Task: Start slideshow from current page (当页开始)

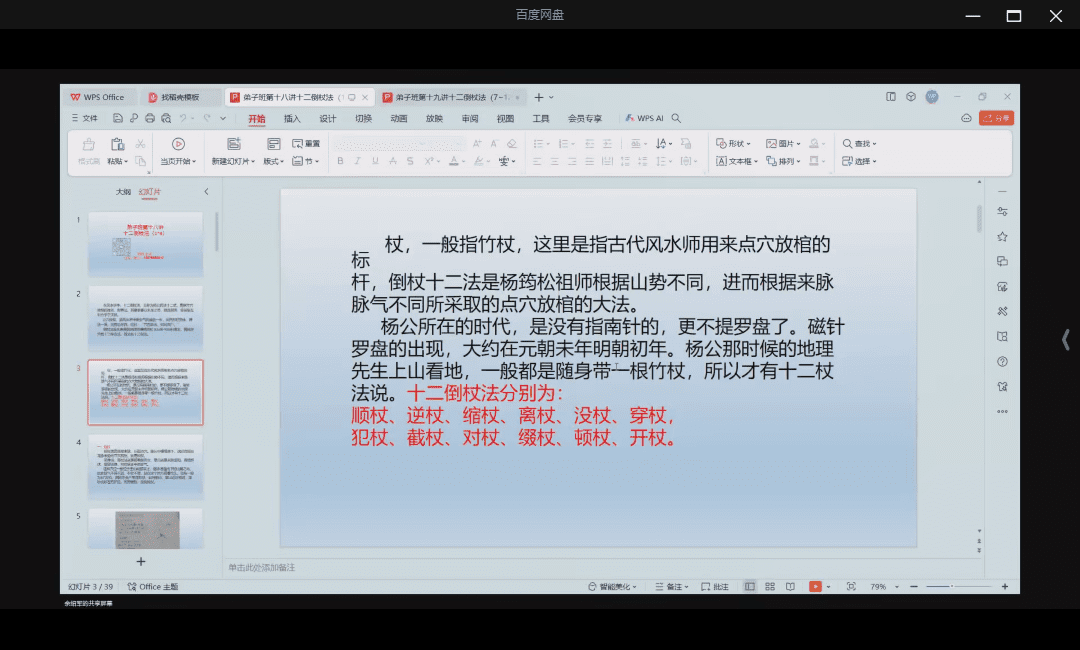Action: 178,145
